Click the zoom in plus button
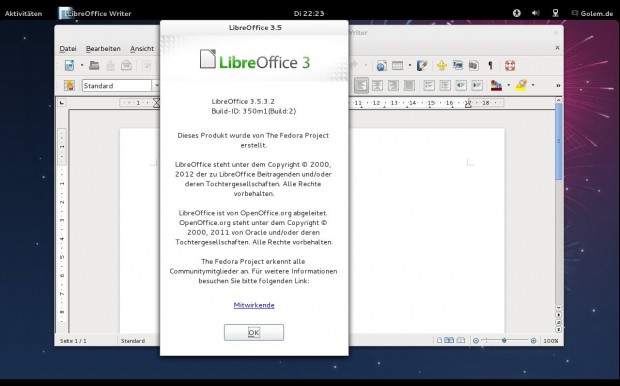This screenshot has height=386, width=620. (x=533, y=341)
